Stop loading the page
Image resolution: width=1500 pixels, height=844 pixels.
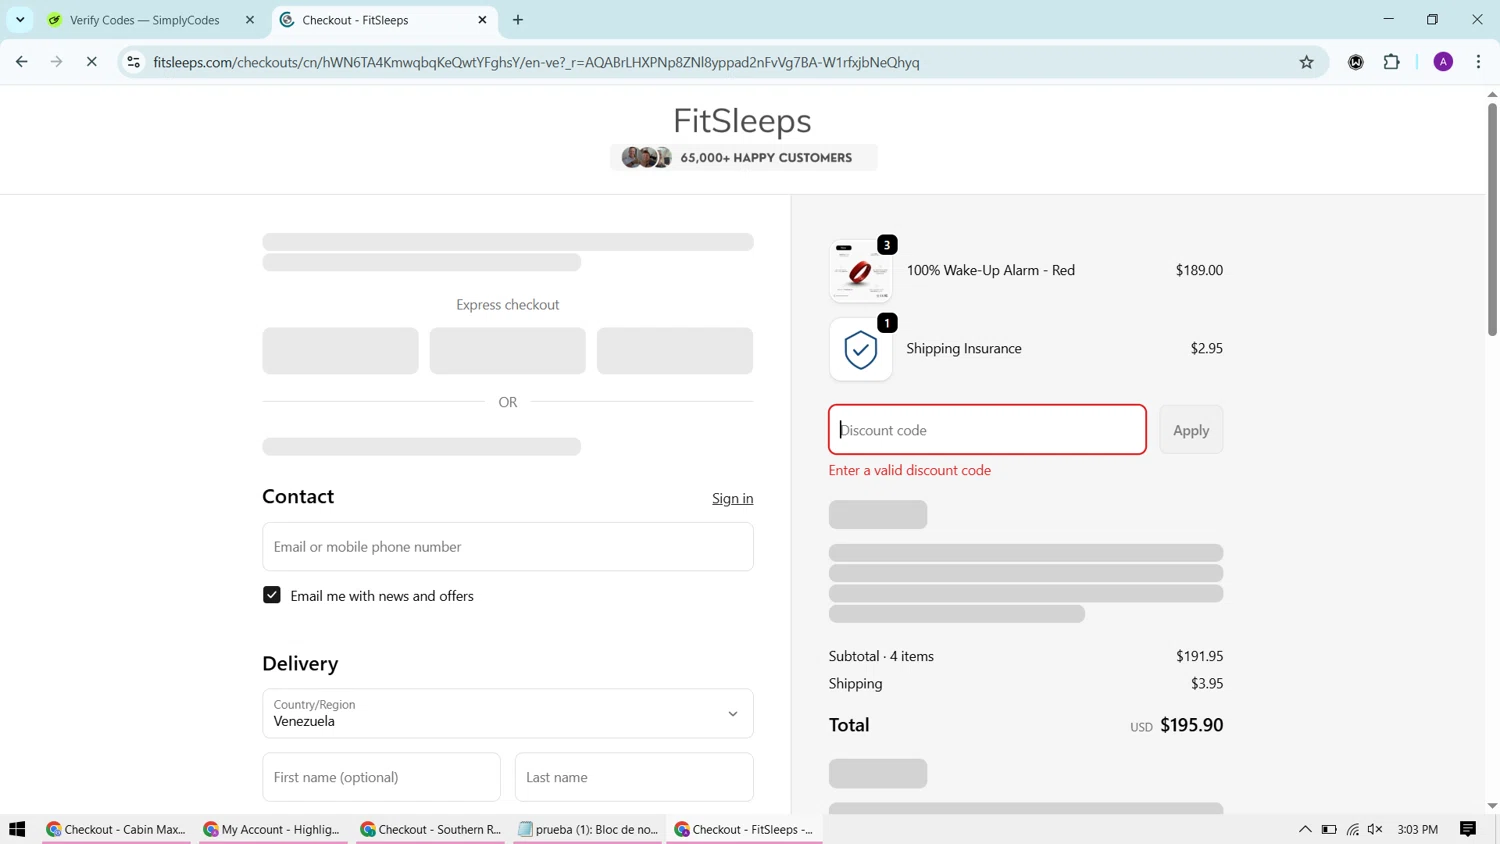[x=91, y=62]
